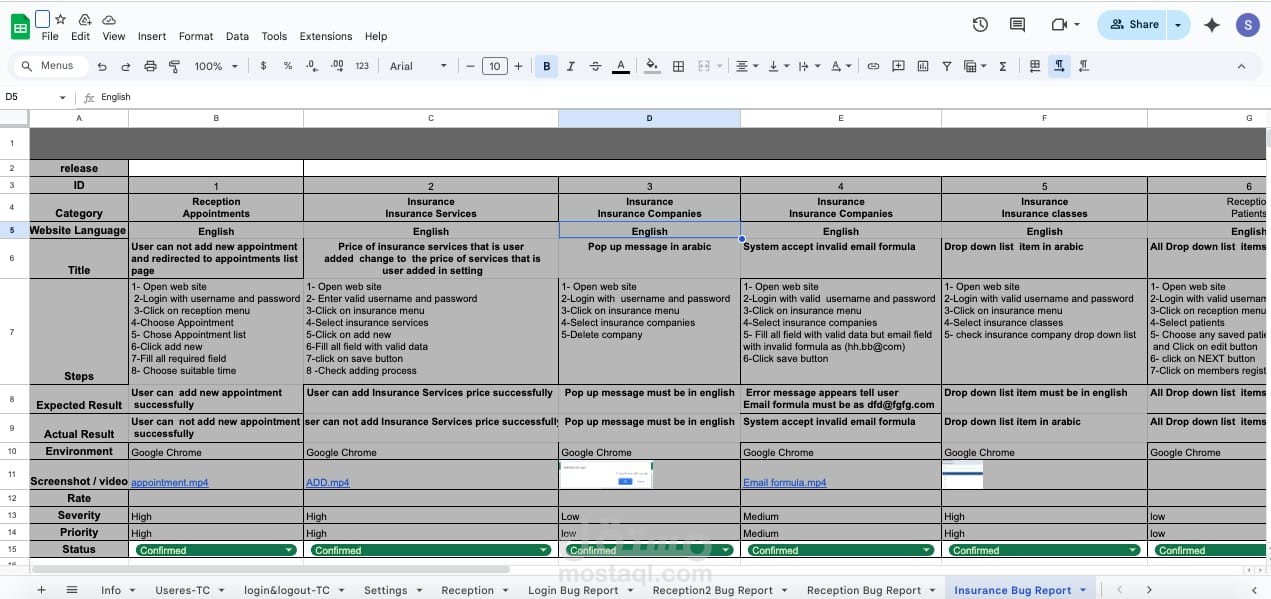Open the Extensions menu
The height and width of the screenshot is (599, 1271).
(326, 36)
